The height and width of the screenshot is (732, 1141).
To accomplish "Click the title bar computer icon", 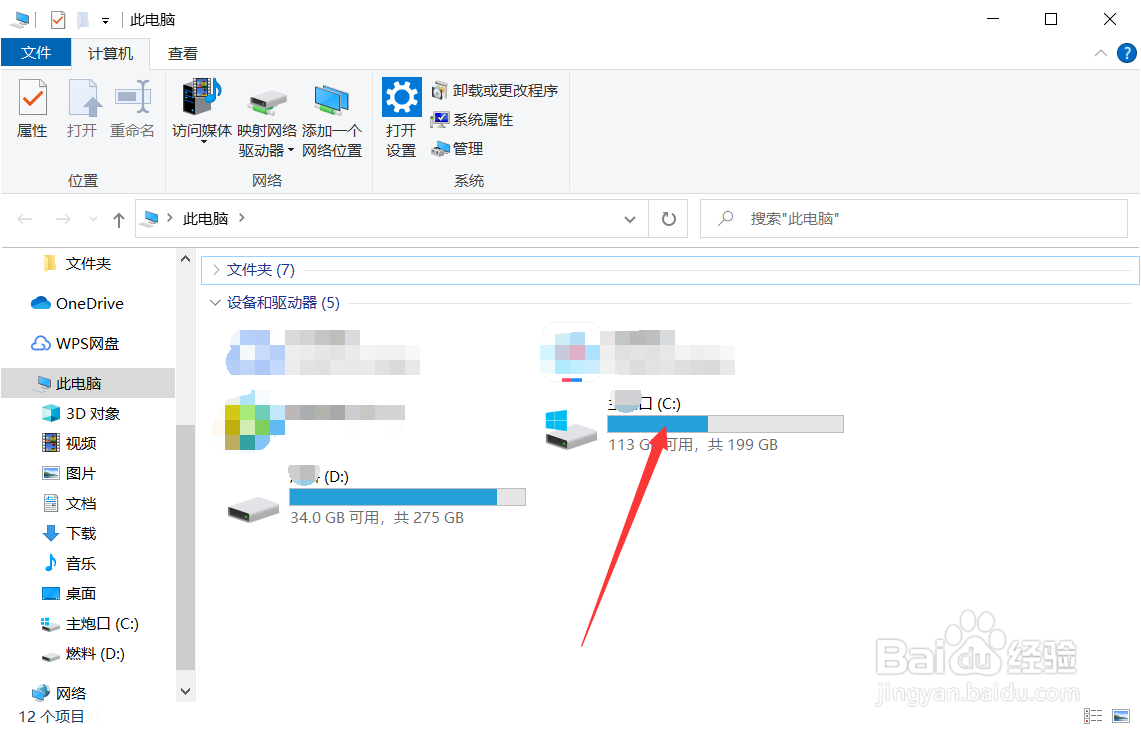I will tap(20, 20).
